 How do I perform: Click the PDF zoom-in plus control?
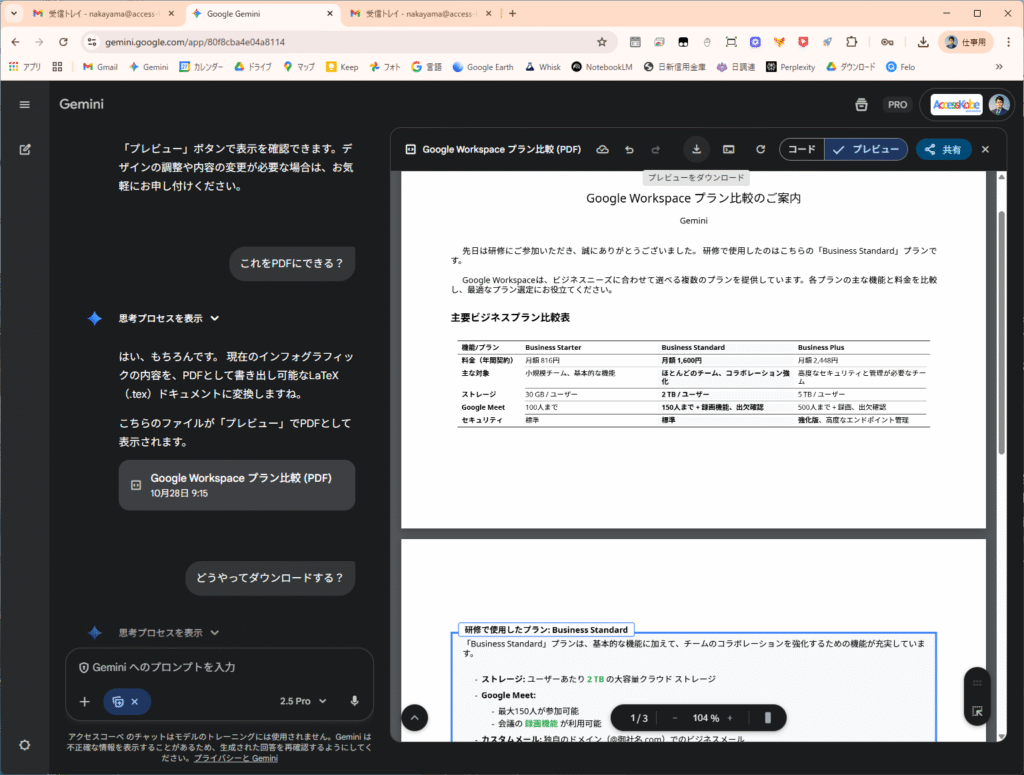click(x=729, y=718)
